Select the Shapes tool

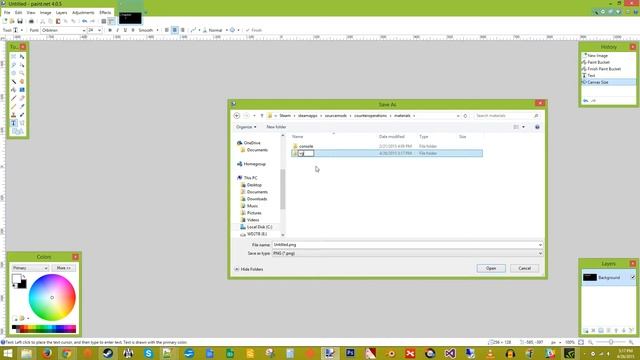point(18,131)
